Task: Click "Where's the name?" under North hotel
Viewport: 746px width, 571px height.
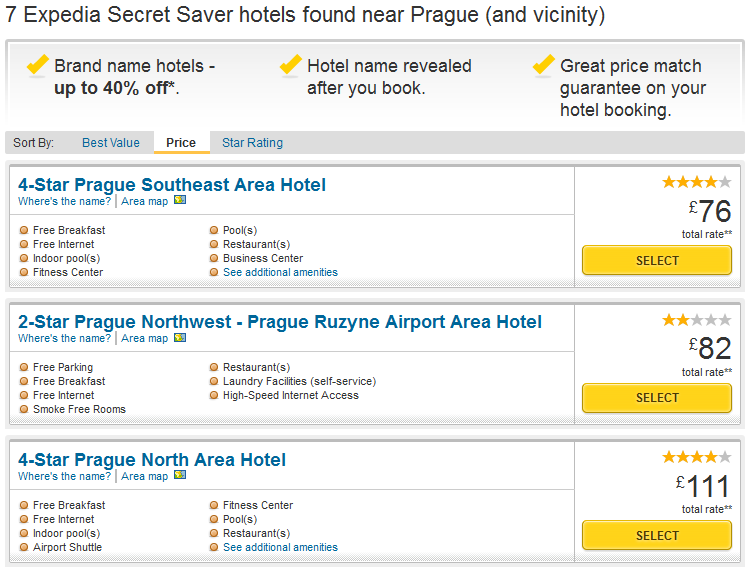Action: pos(64,476)
